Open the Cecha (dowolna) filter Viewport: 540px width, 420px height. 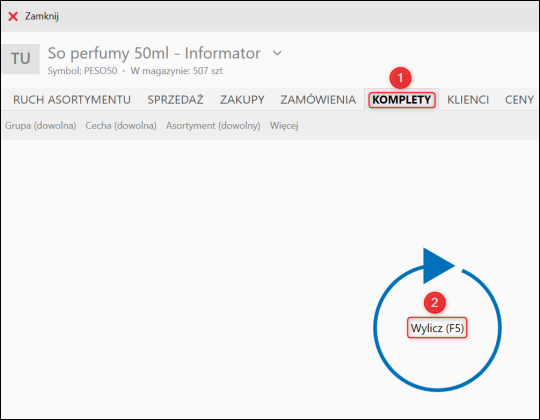coord(121,126)
